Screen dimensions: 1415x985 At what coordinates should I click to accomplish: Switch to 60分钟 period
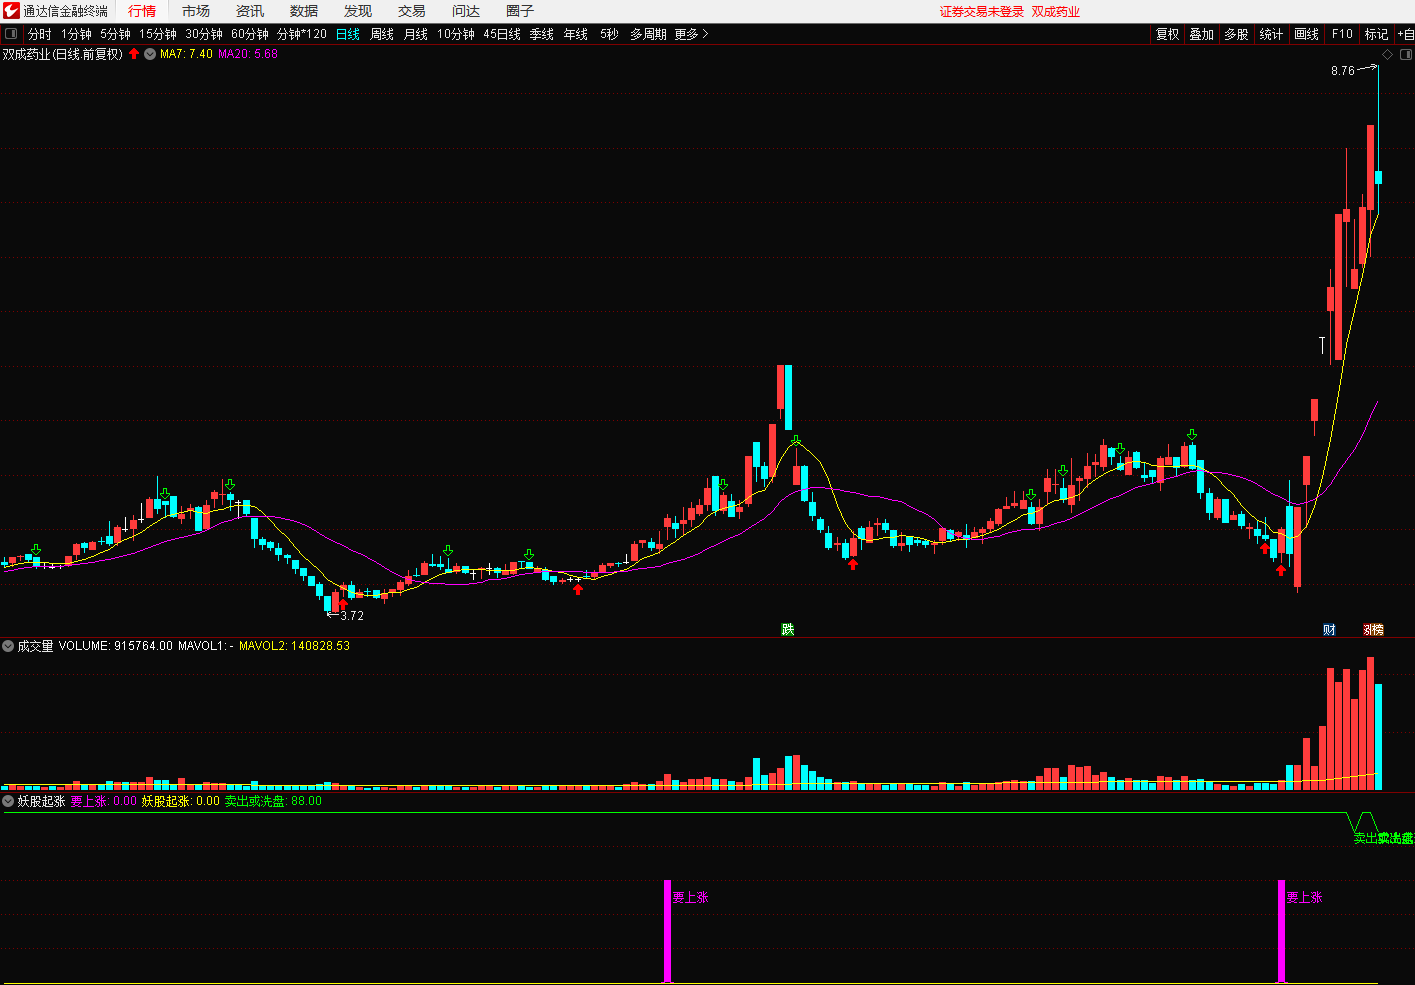250,34
